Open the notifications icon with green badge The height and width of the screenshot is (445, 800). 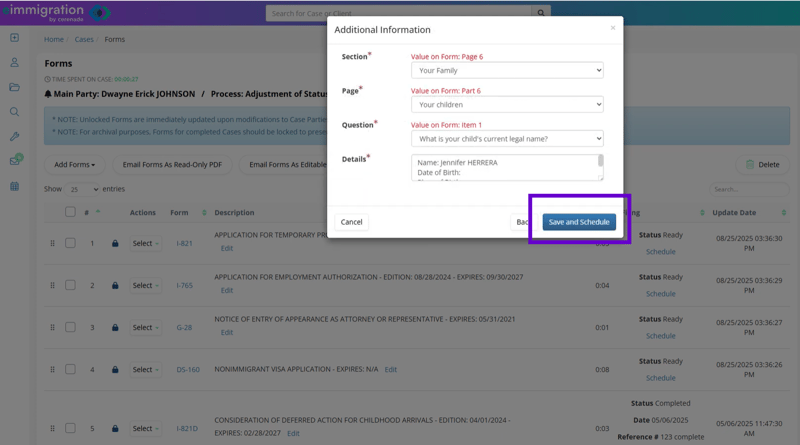(14, 161)
